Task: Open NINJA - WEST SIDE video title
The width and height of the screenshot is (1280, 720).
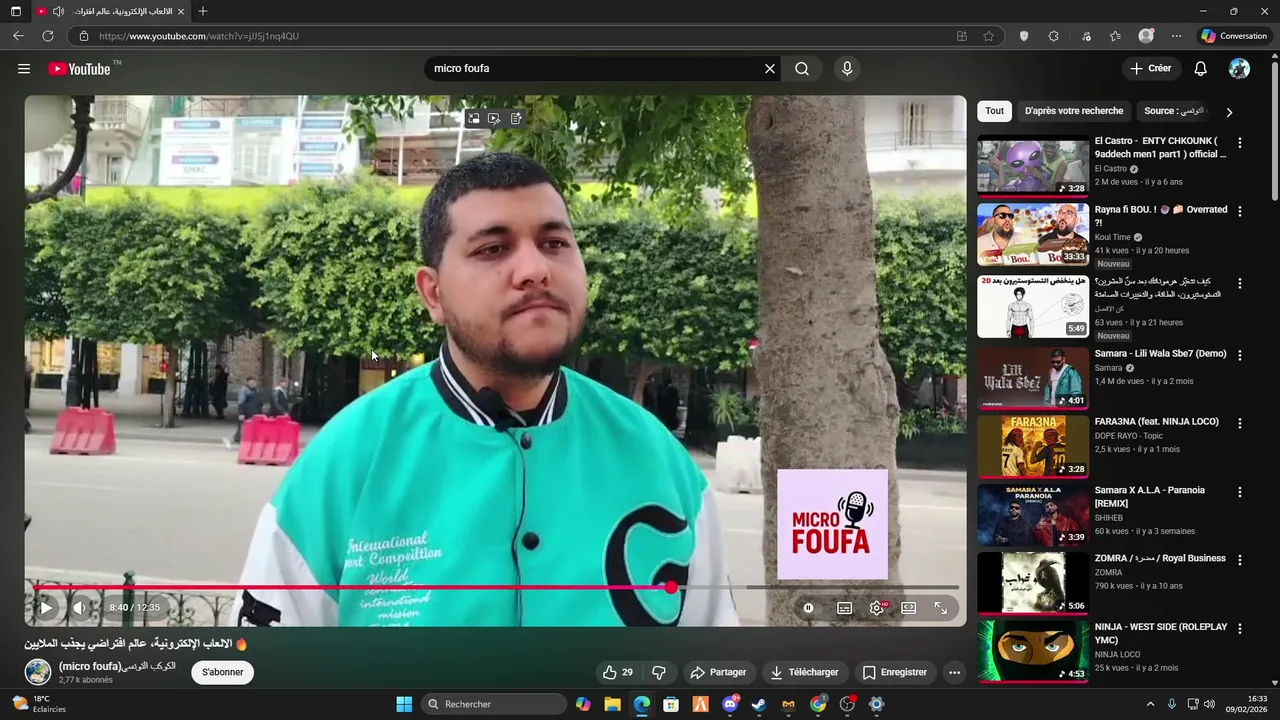Action: (1161, 633)
